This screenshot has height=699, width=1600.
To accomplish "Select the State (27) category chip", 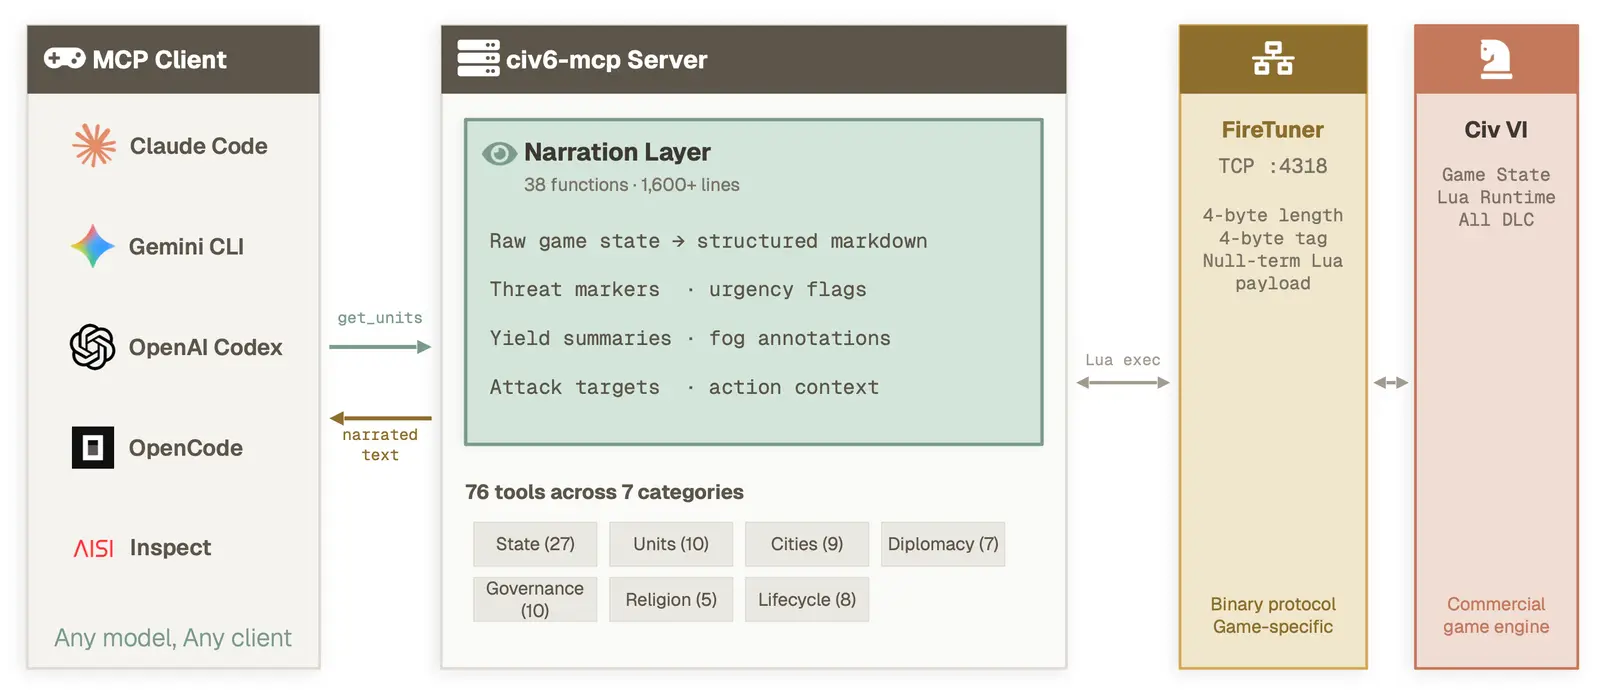I will pos(535,544).
